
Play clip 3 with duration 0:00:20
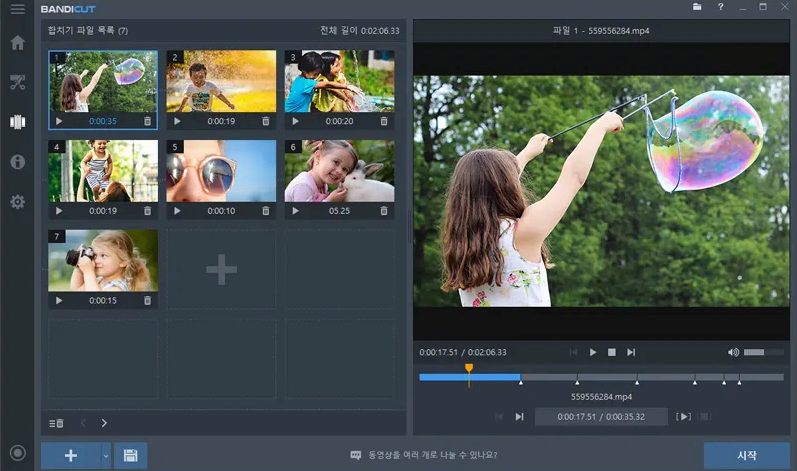(x=295, y=121)
